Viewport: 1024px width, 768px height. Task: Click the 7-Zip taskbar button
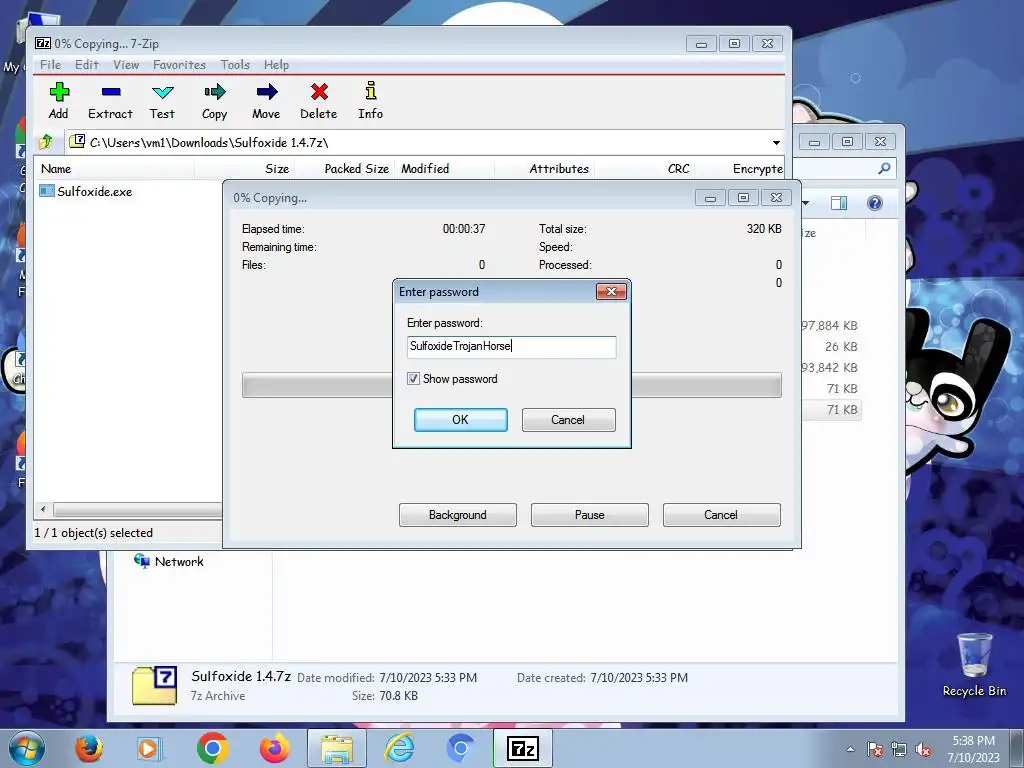pyautogui.click(x=522, y=748)
